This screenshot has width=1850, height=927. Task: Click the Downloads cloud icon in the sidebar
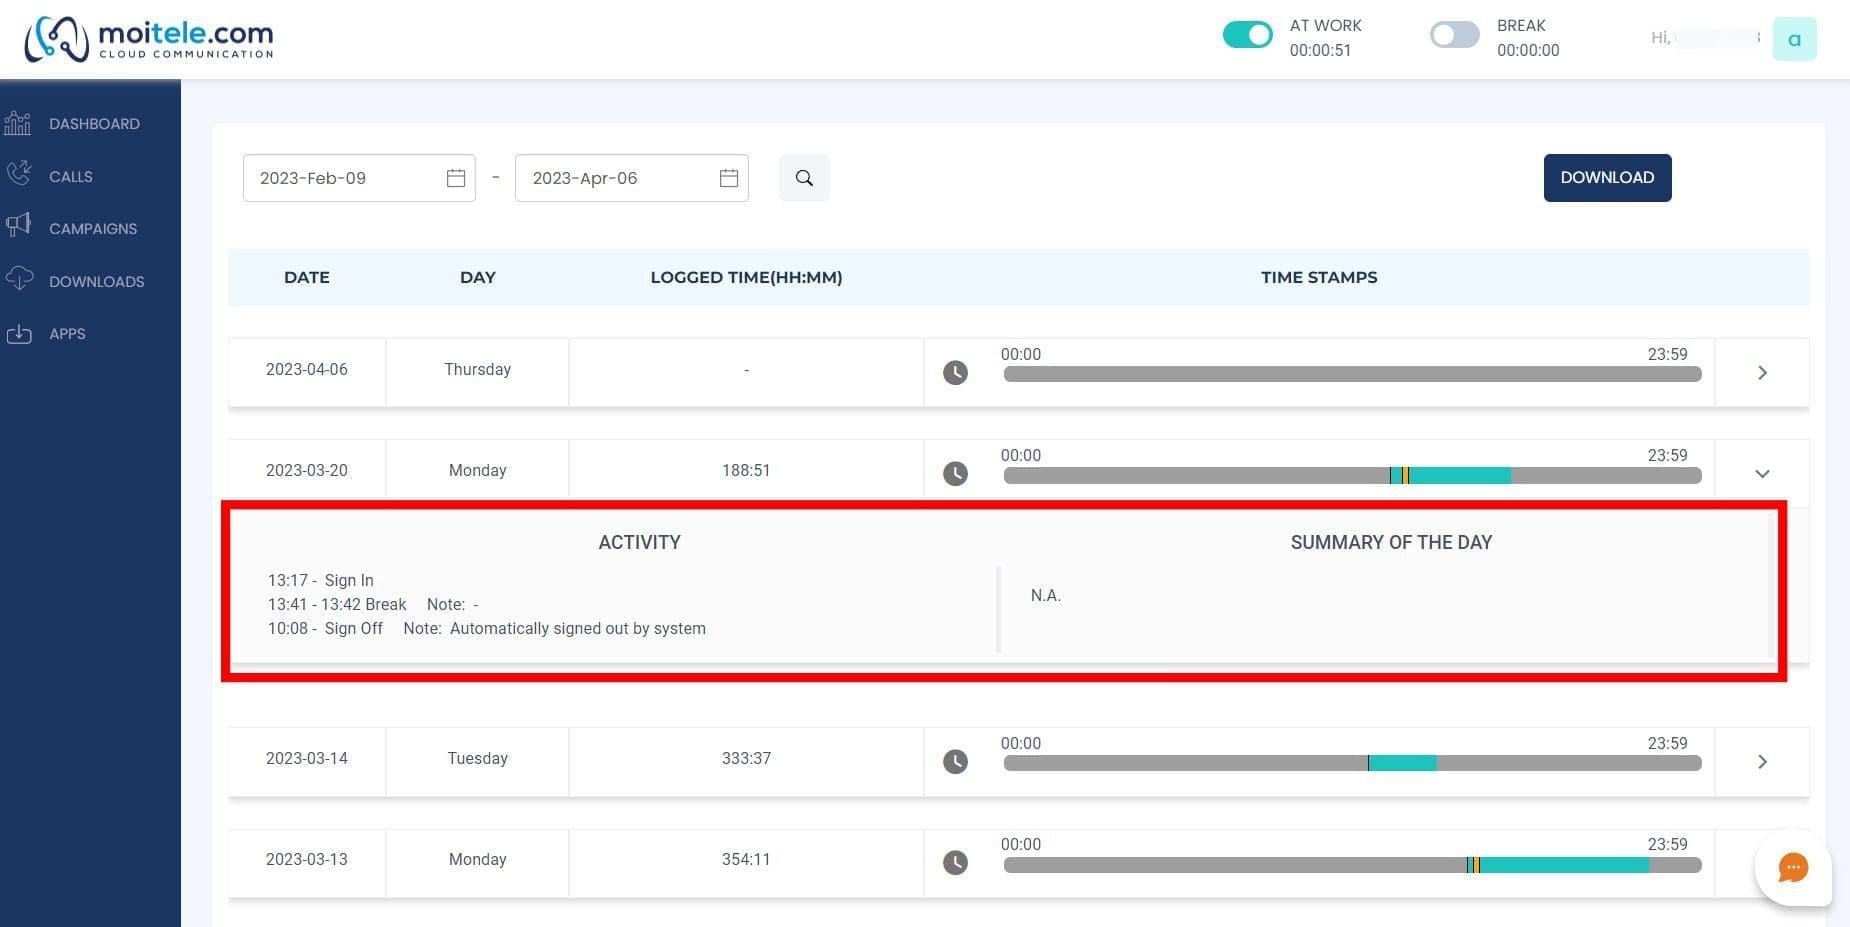pos(19,280)
